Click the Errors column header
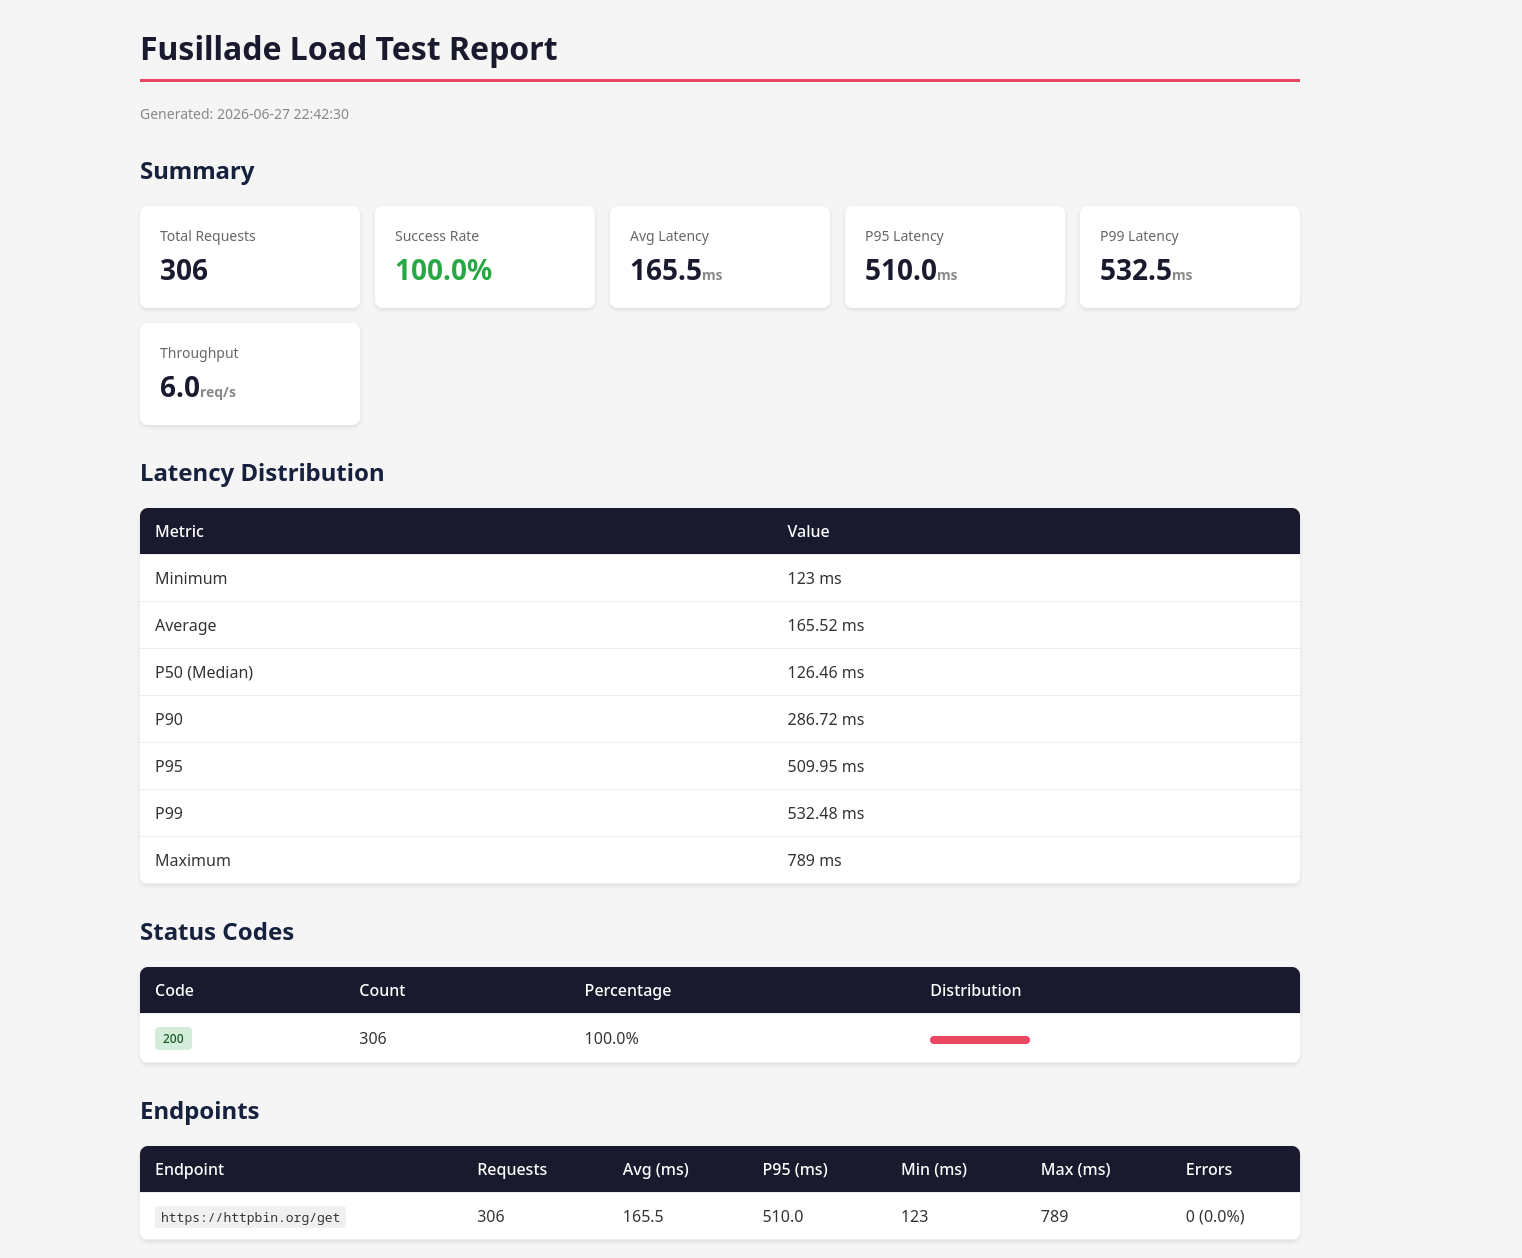Screen dimensions: 1522x1258 [x=1209, y=1169]
